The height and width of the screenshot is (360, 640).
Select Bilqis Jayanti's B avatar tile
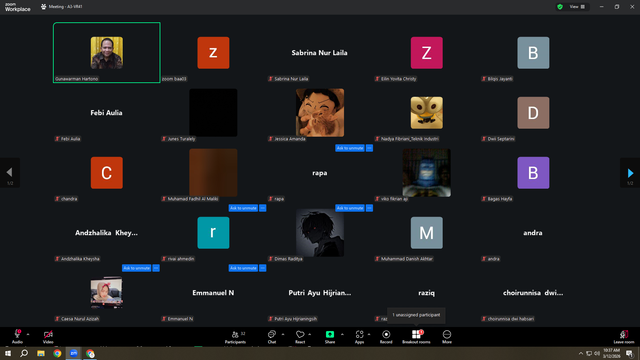click(533, 53)
